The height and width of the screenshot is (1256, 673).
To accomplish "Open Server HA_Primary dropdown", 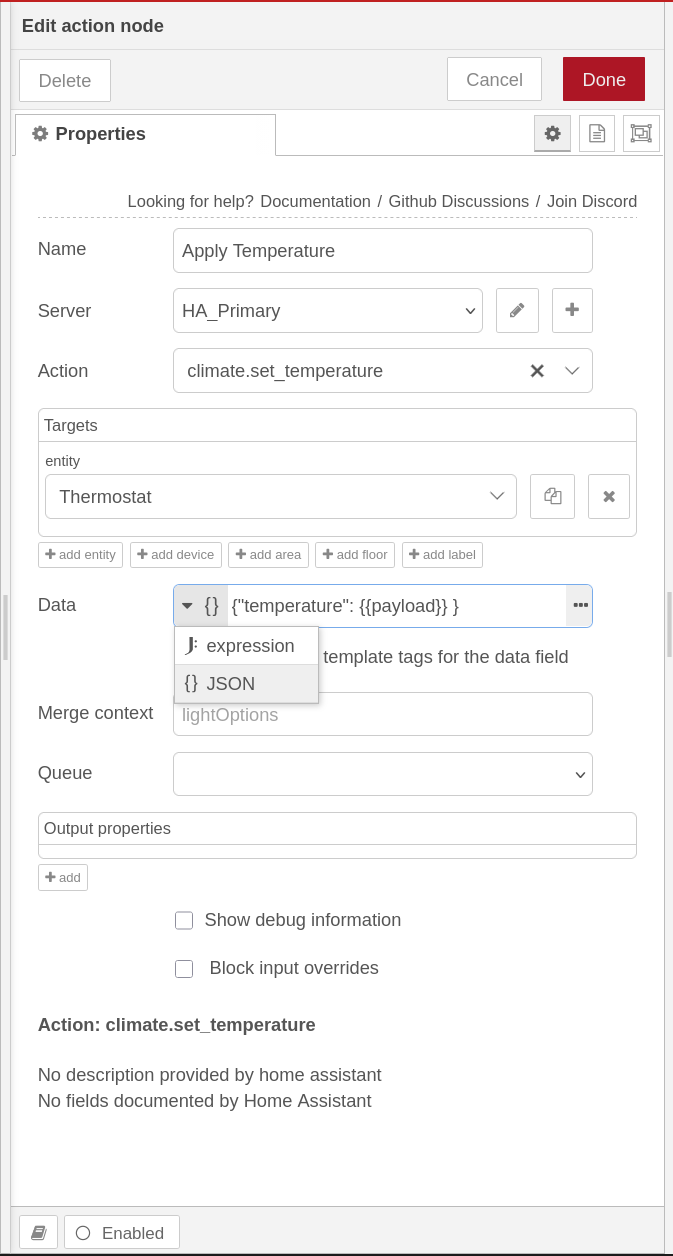I will pyautogui.click(x=328, y=310).
